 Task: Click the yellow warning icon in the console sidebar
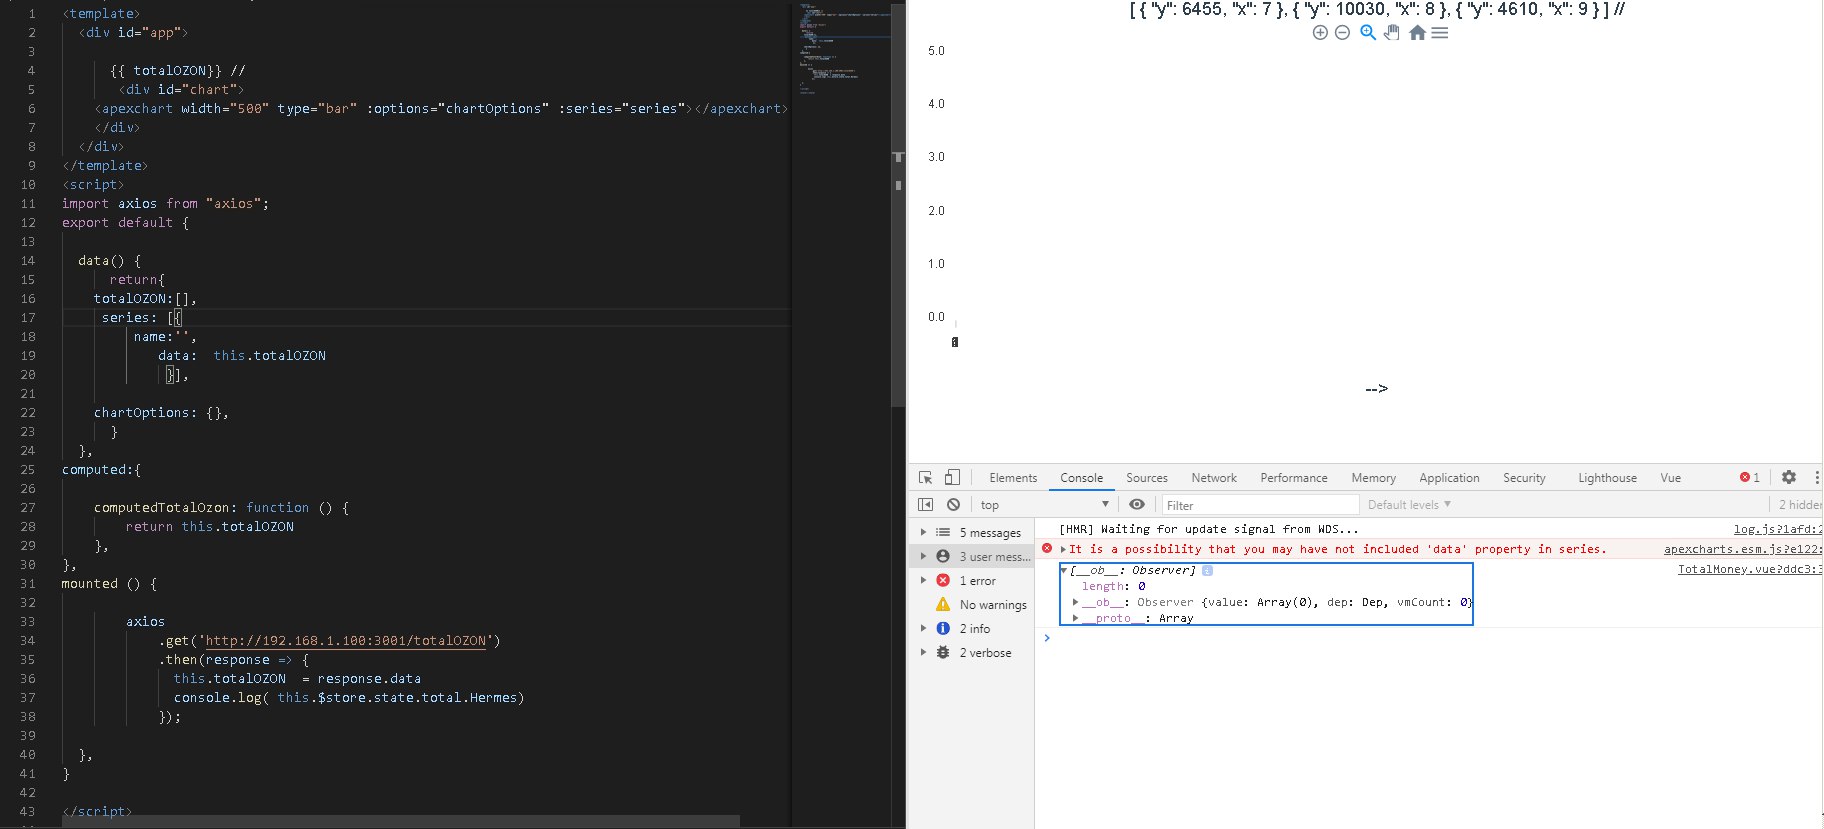coord(943,604)
